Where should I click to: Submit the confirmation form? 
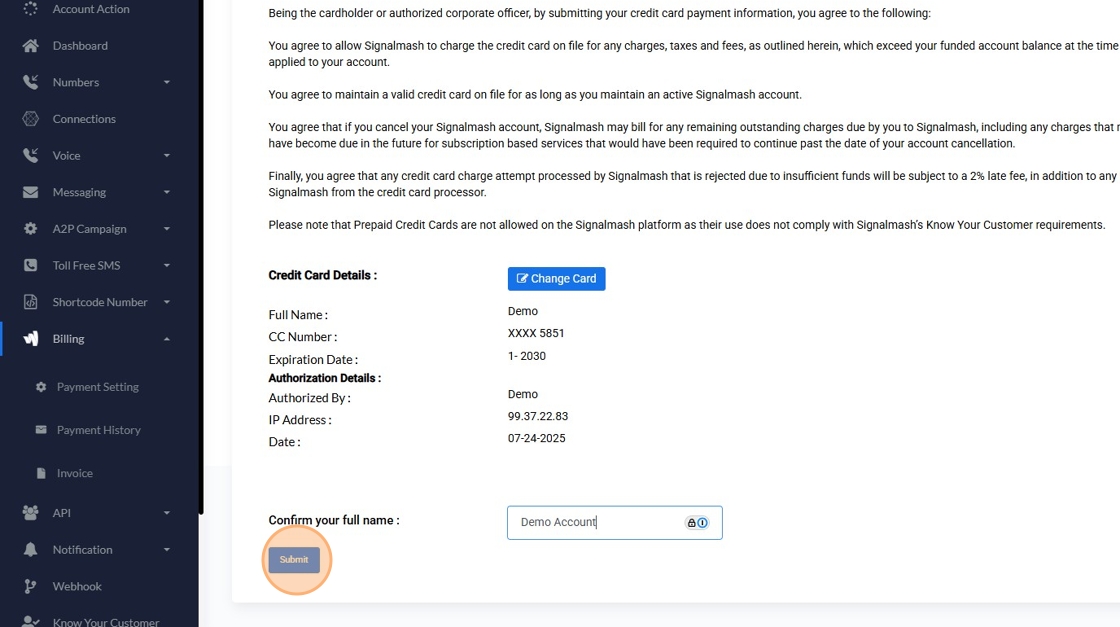tap(294, 560)
